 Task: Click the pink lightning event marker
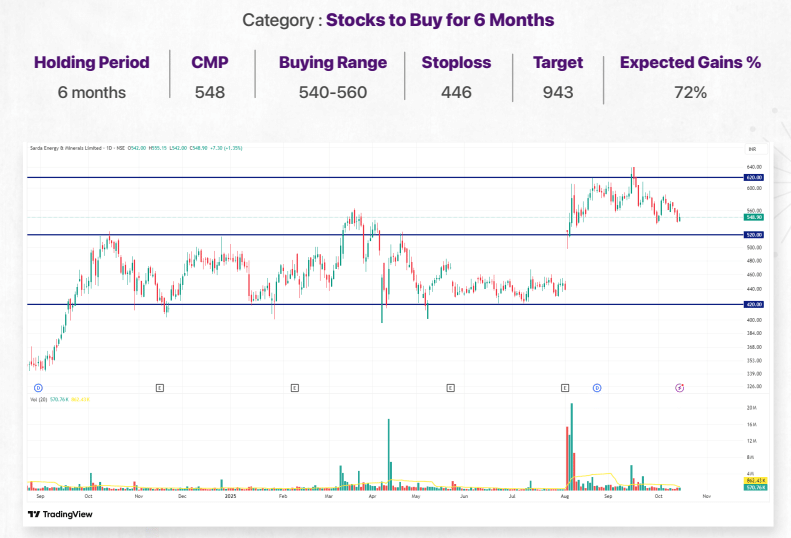click(680, 386)
